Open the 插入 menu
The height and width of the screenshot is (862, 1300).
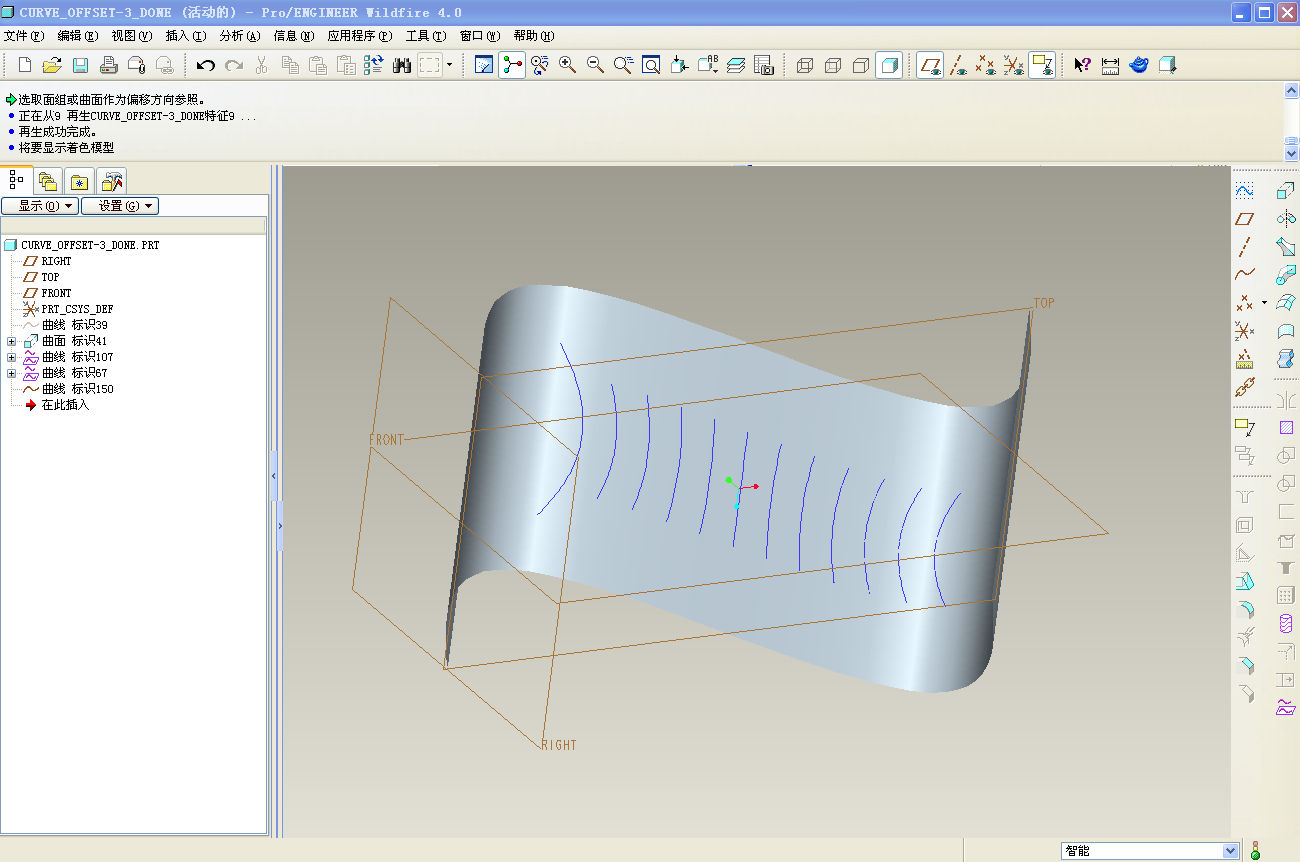tap(186, 36)
